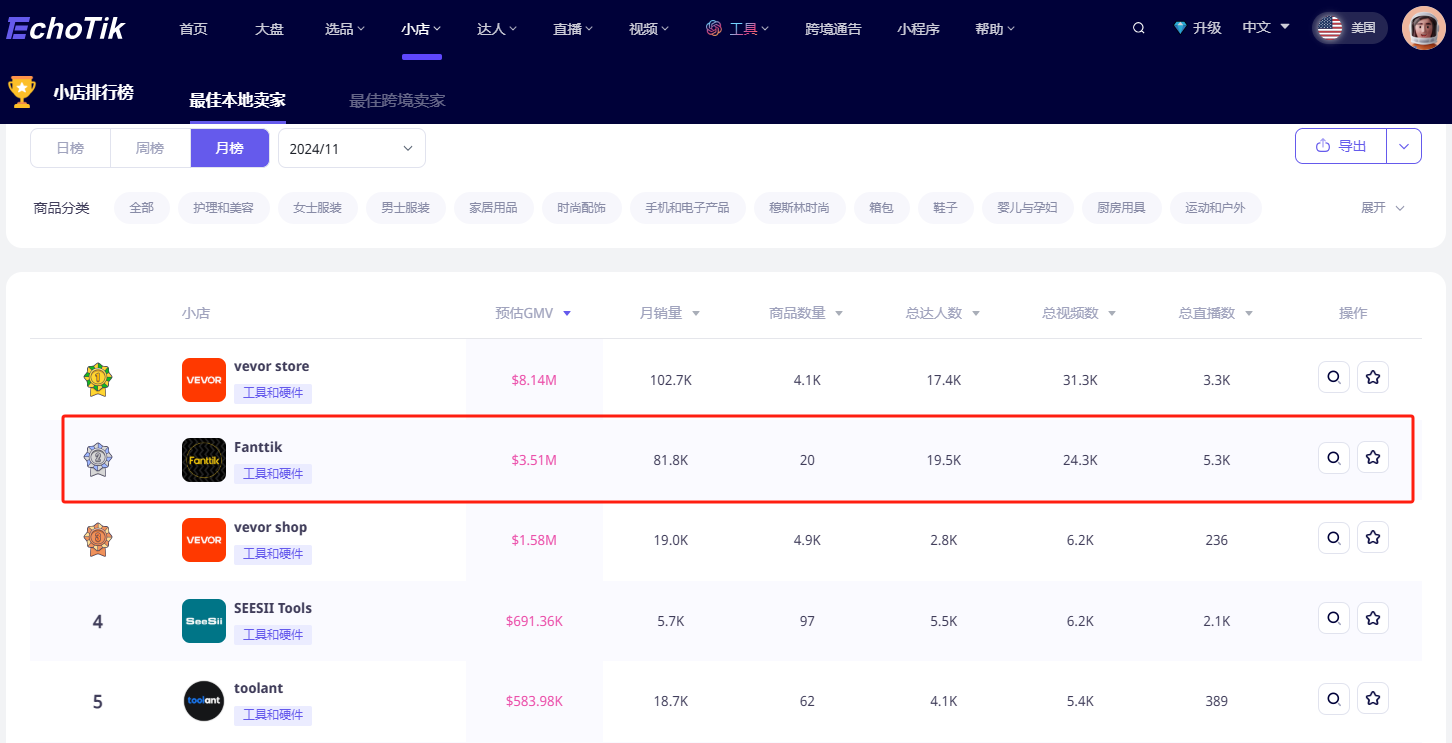Click the analyze icon for toolant row
This screenshot has height=743, width=1452.
pos(1333,698)
